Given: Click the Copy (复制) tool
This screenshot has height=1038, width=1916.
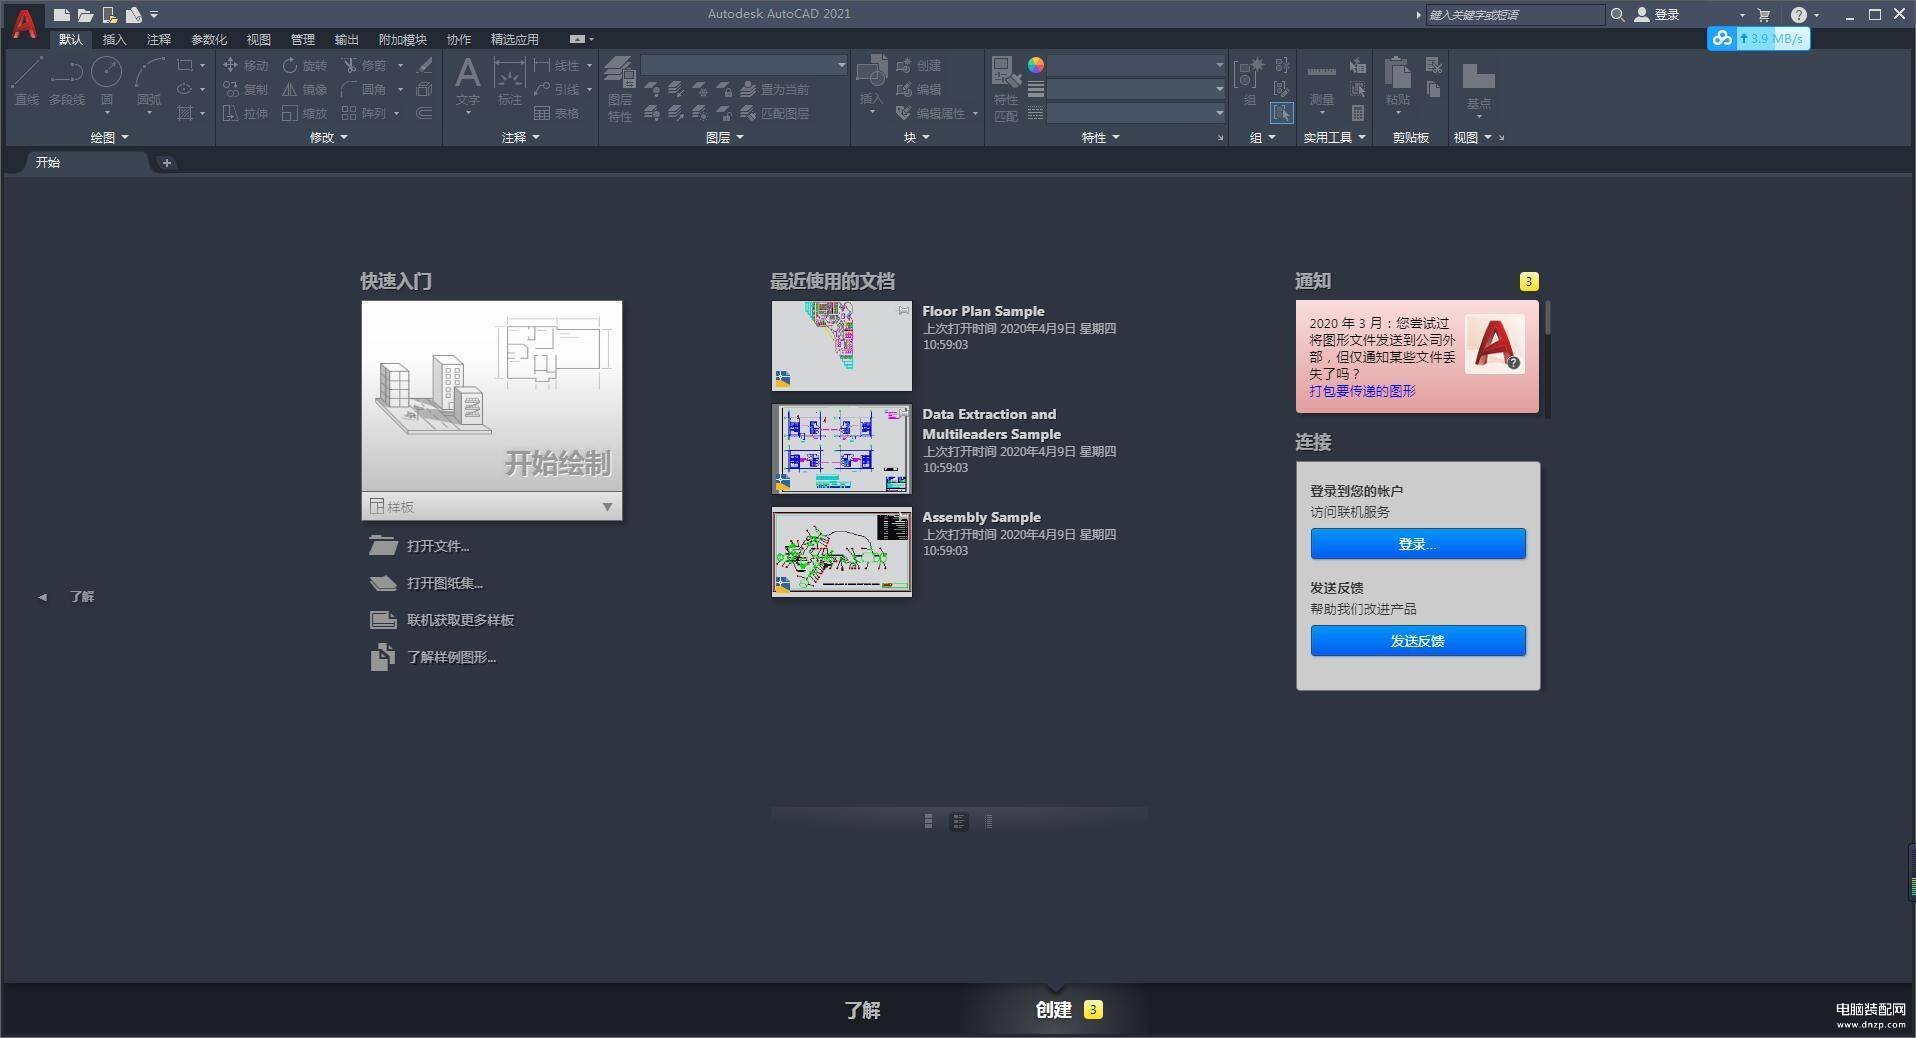Looking at the screenshot, I should pos(245,89).
